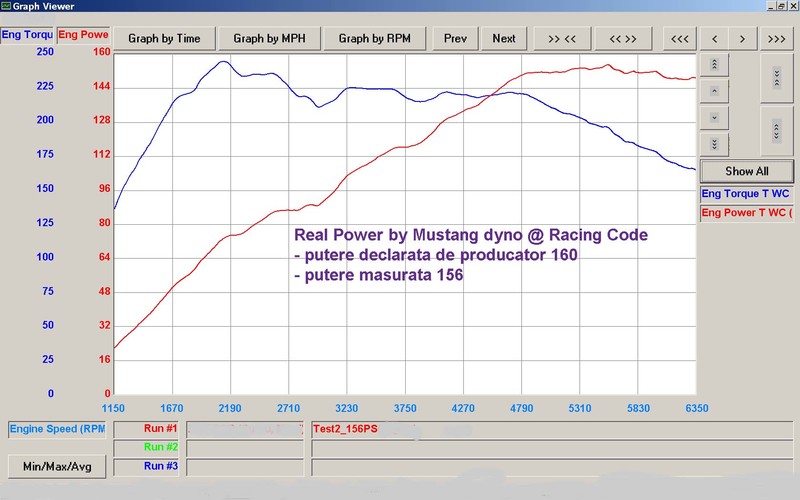The image size is (800, 500).
Task: Click the Show All button
Action: point(746,171)
